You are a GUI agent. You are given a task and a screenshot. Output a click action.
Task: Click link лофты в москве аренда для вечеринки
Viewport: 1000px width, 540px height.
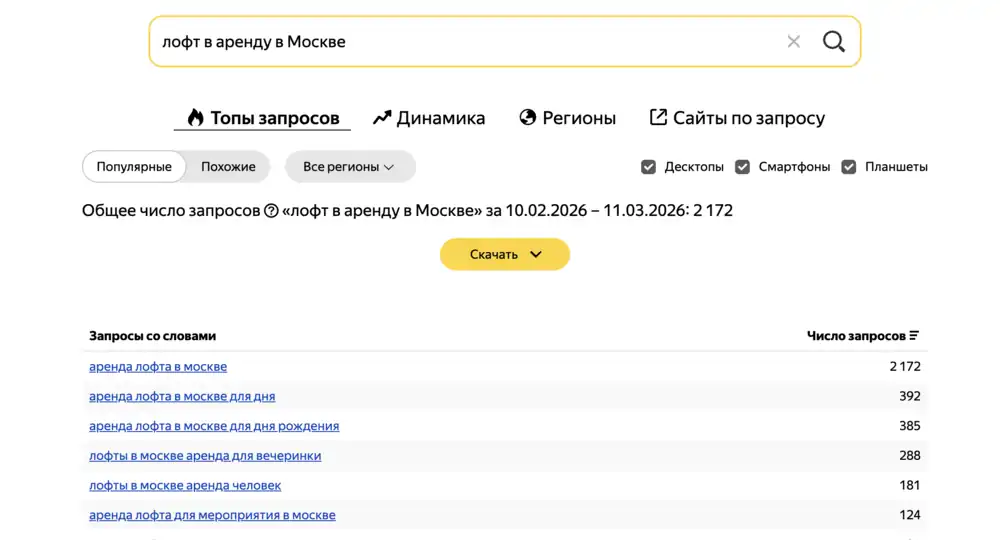coord(205,456)
